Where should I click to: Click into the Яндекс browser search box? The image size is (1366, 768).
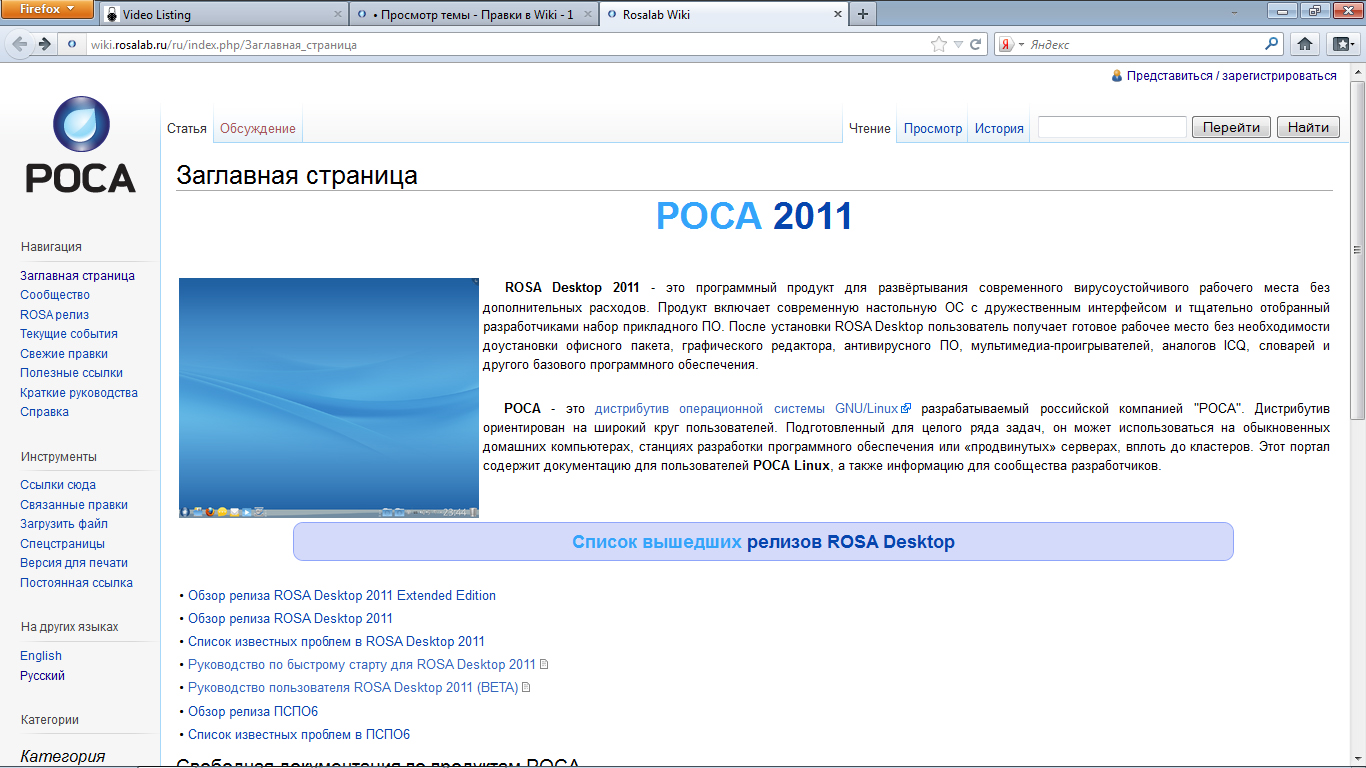[1145, 45]
